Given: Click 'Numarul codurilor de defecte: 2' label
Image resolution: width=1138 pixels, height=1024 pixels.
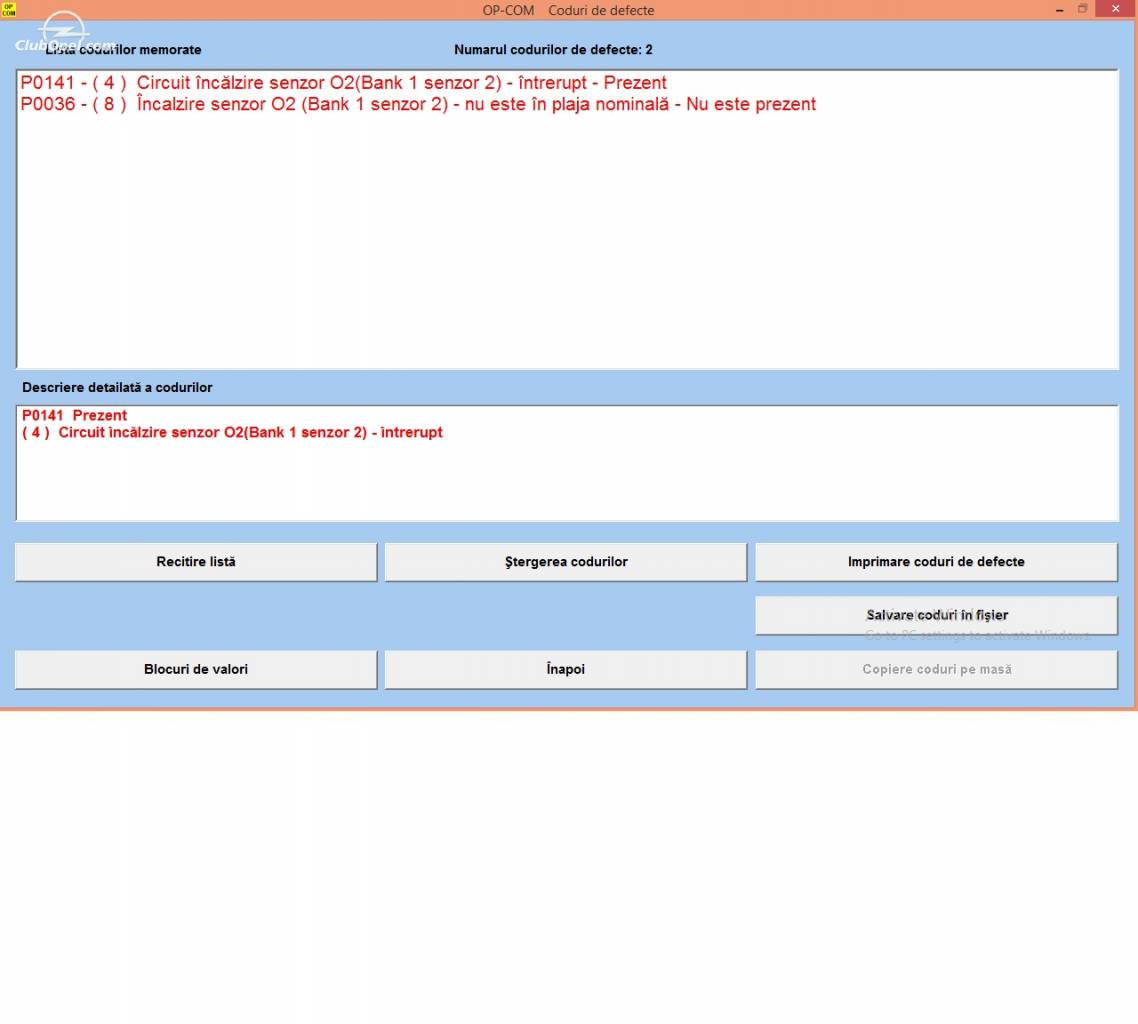Looking at the screenshot, I should (x=553, y=50).
